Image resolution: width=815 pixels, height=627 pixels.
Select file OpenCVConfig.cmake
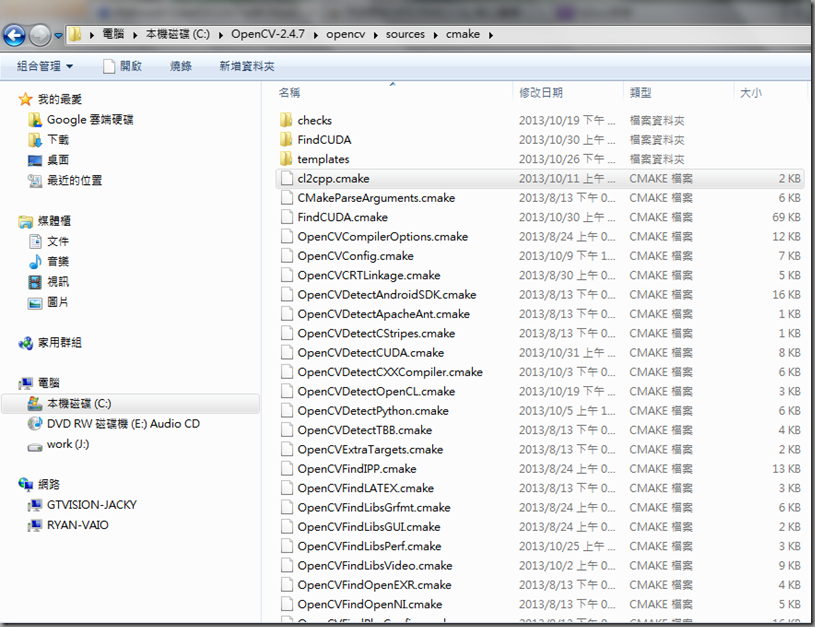(x=356, y=256)
